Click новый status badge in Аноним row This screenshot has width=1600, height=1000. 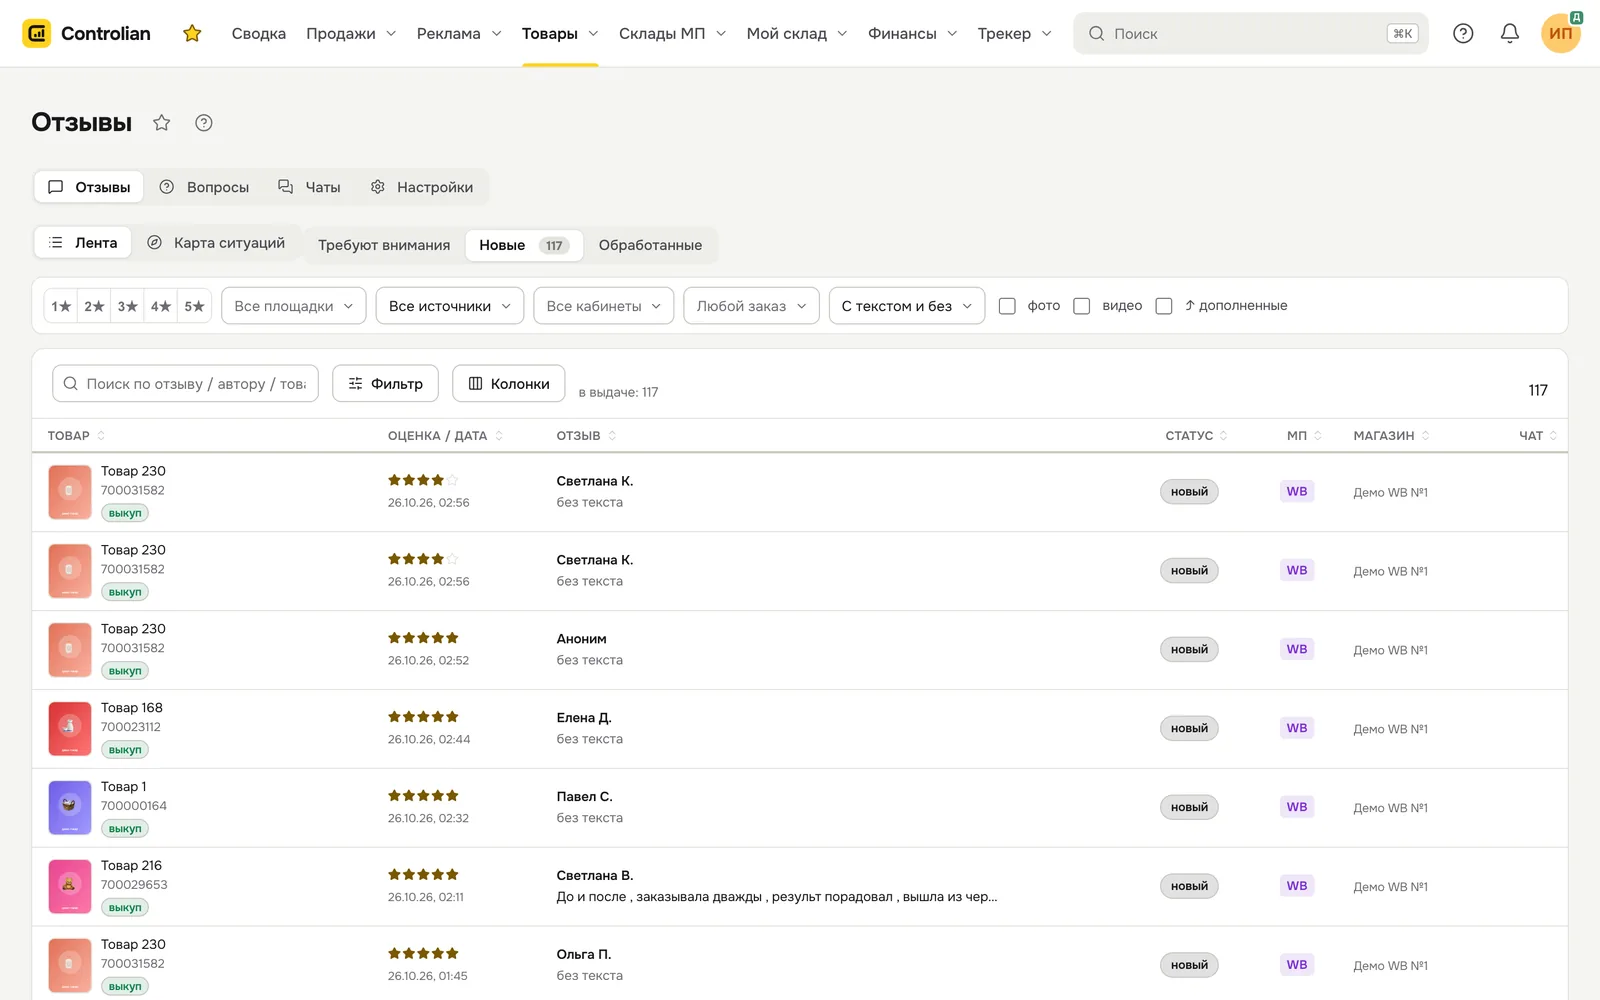click(x=1189, y=650)
